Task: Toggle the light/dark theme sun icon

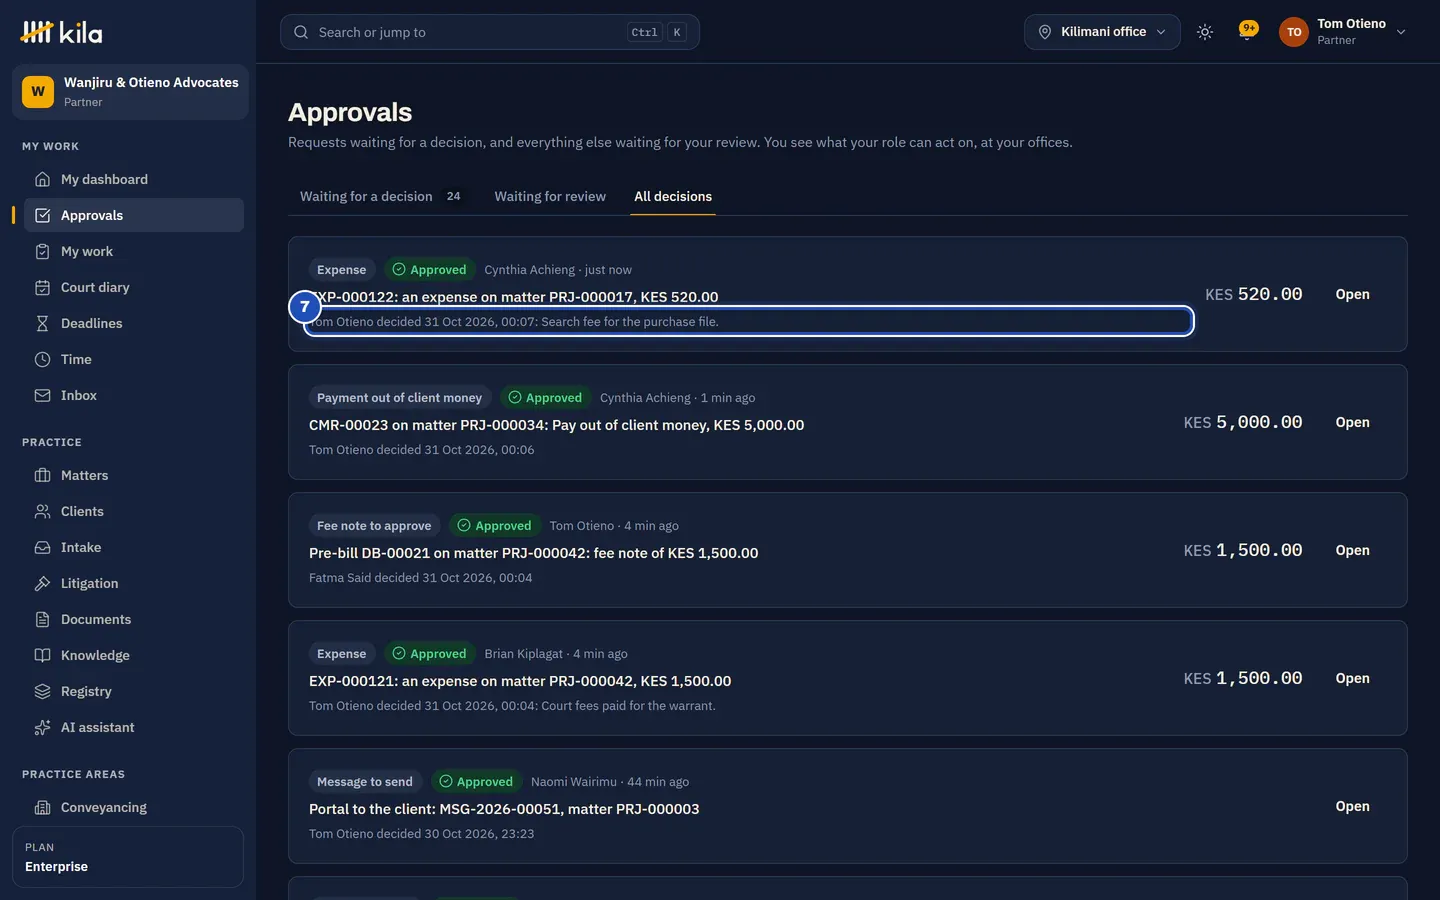Action: 1205,32
